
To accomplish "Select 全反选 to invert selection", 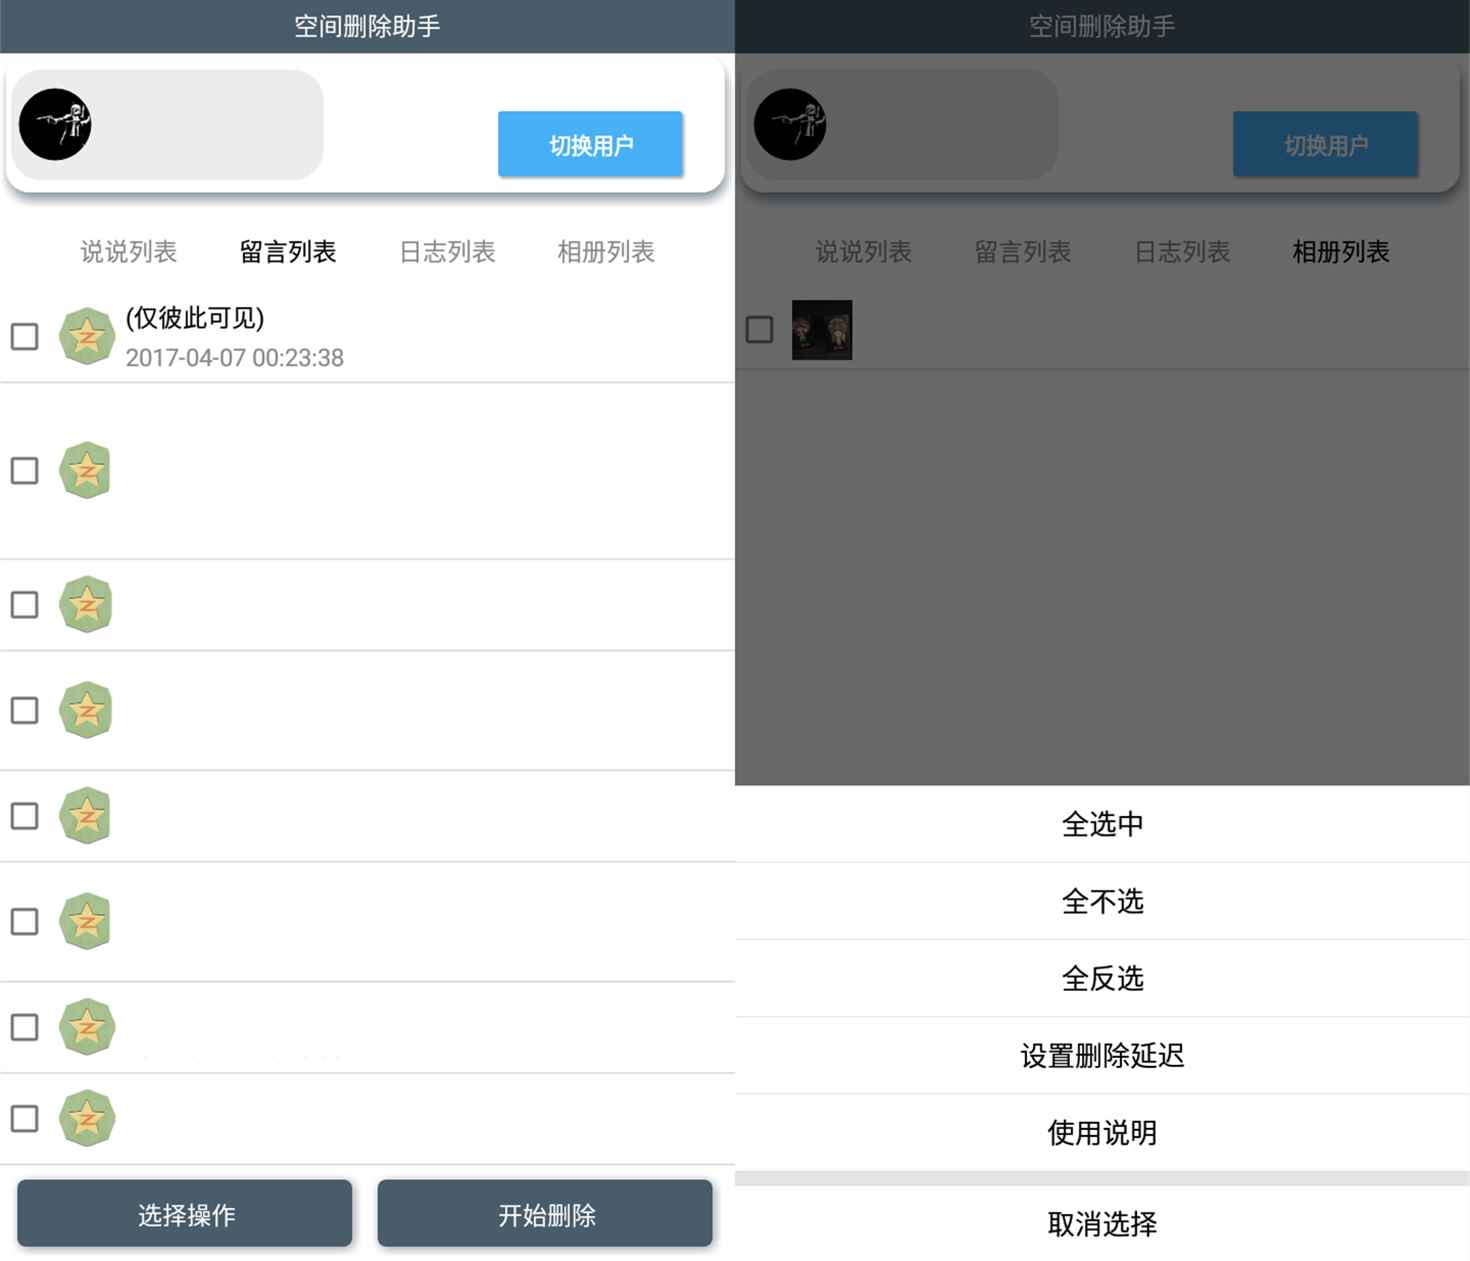I will [x=1102, y=979].
